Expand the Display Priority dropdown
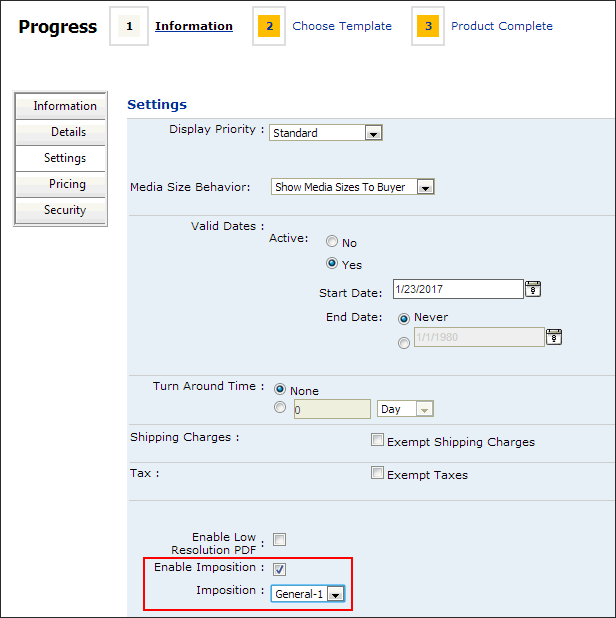 pos(372,133)
